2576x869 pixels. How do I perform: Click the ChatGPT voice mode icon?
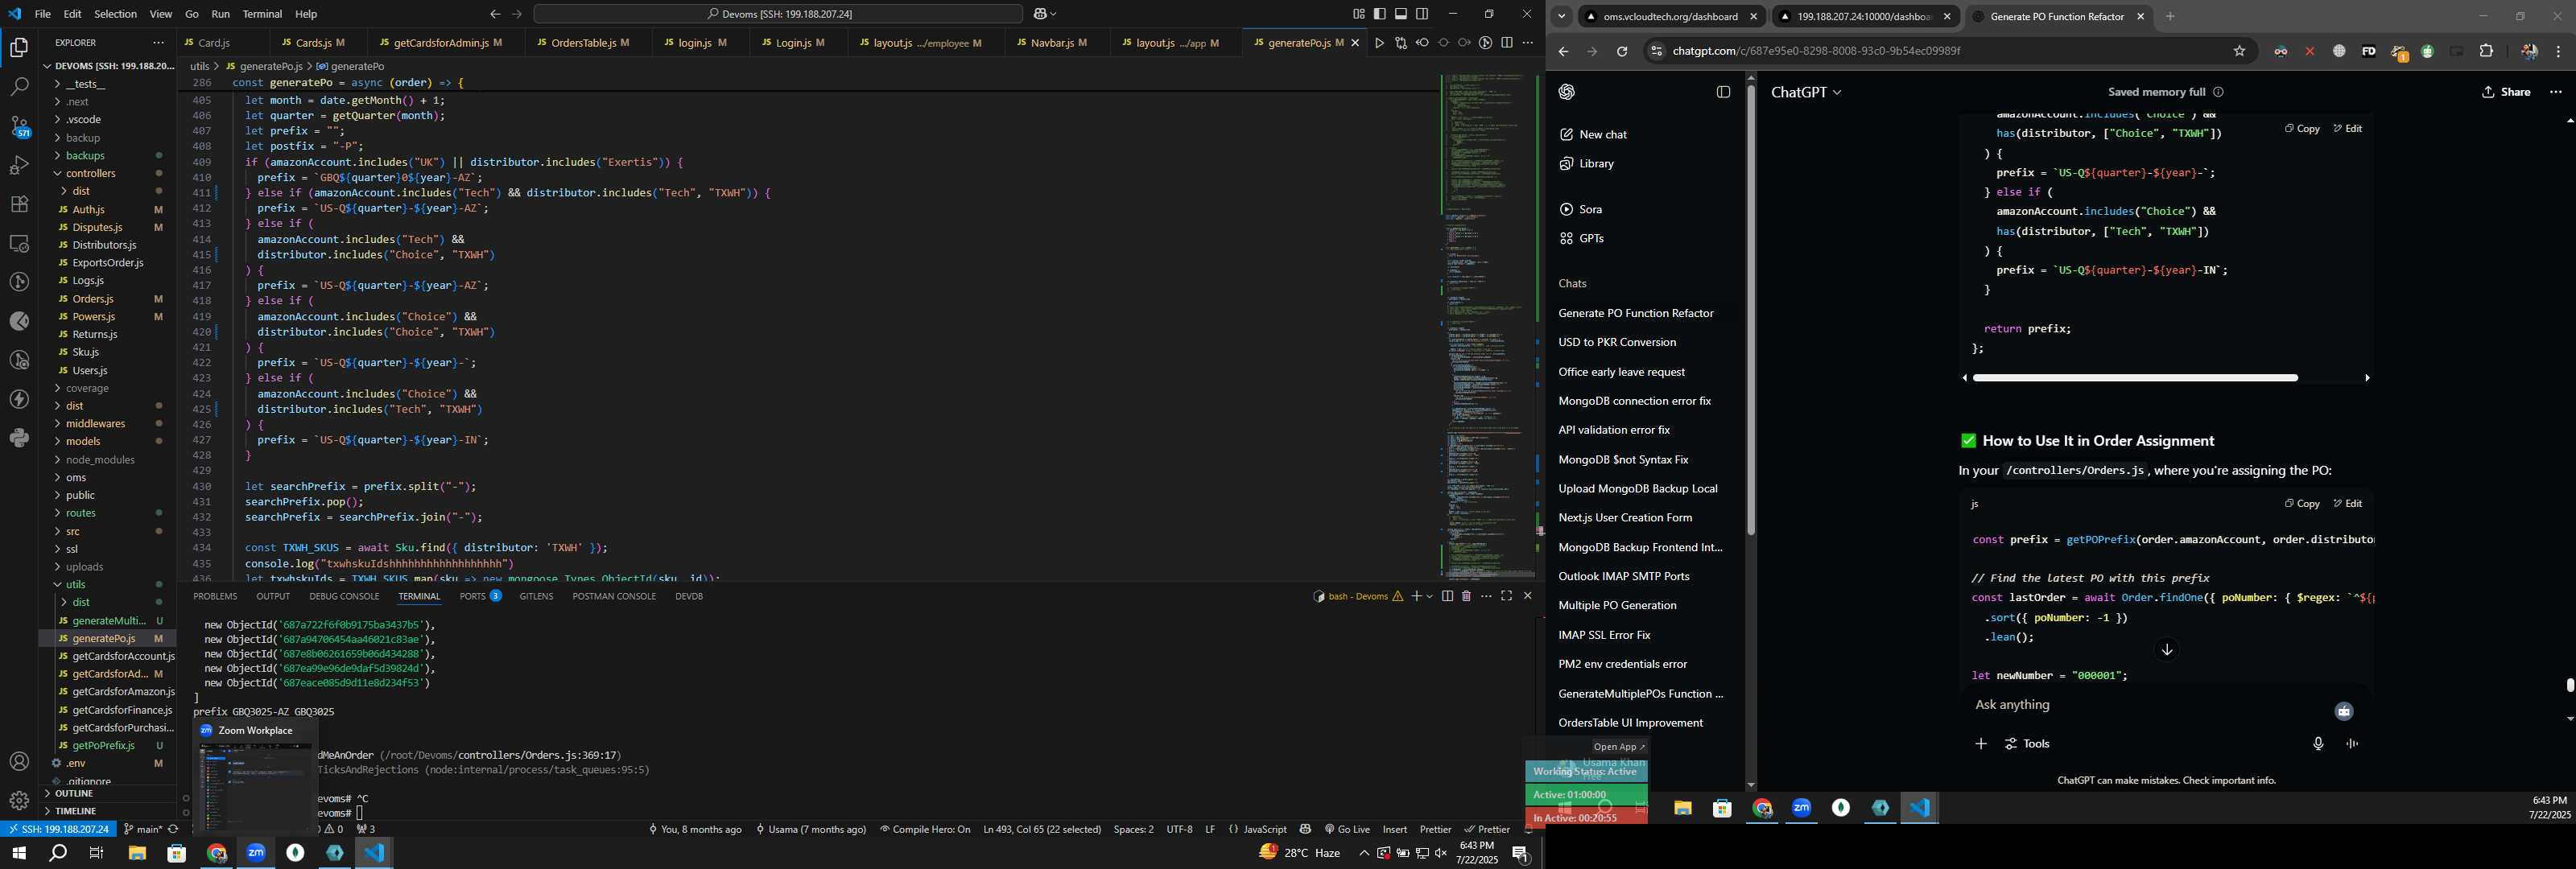click(2352, 744)
